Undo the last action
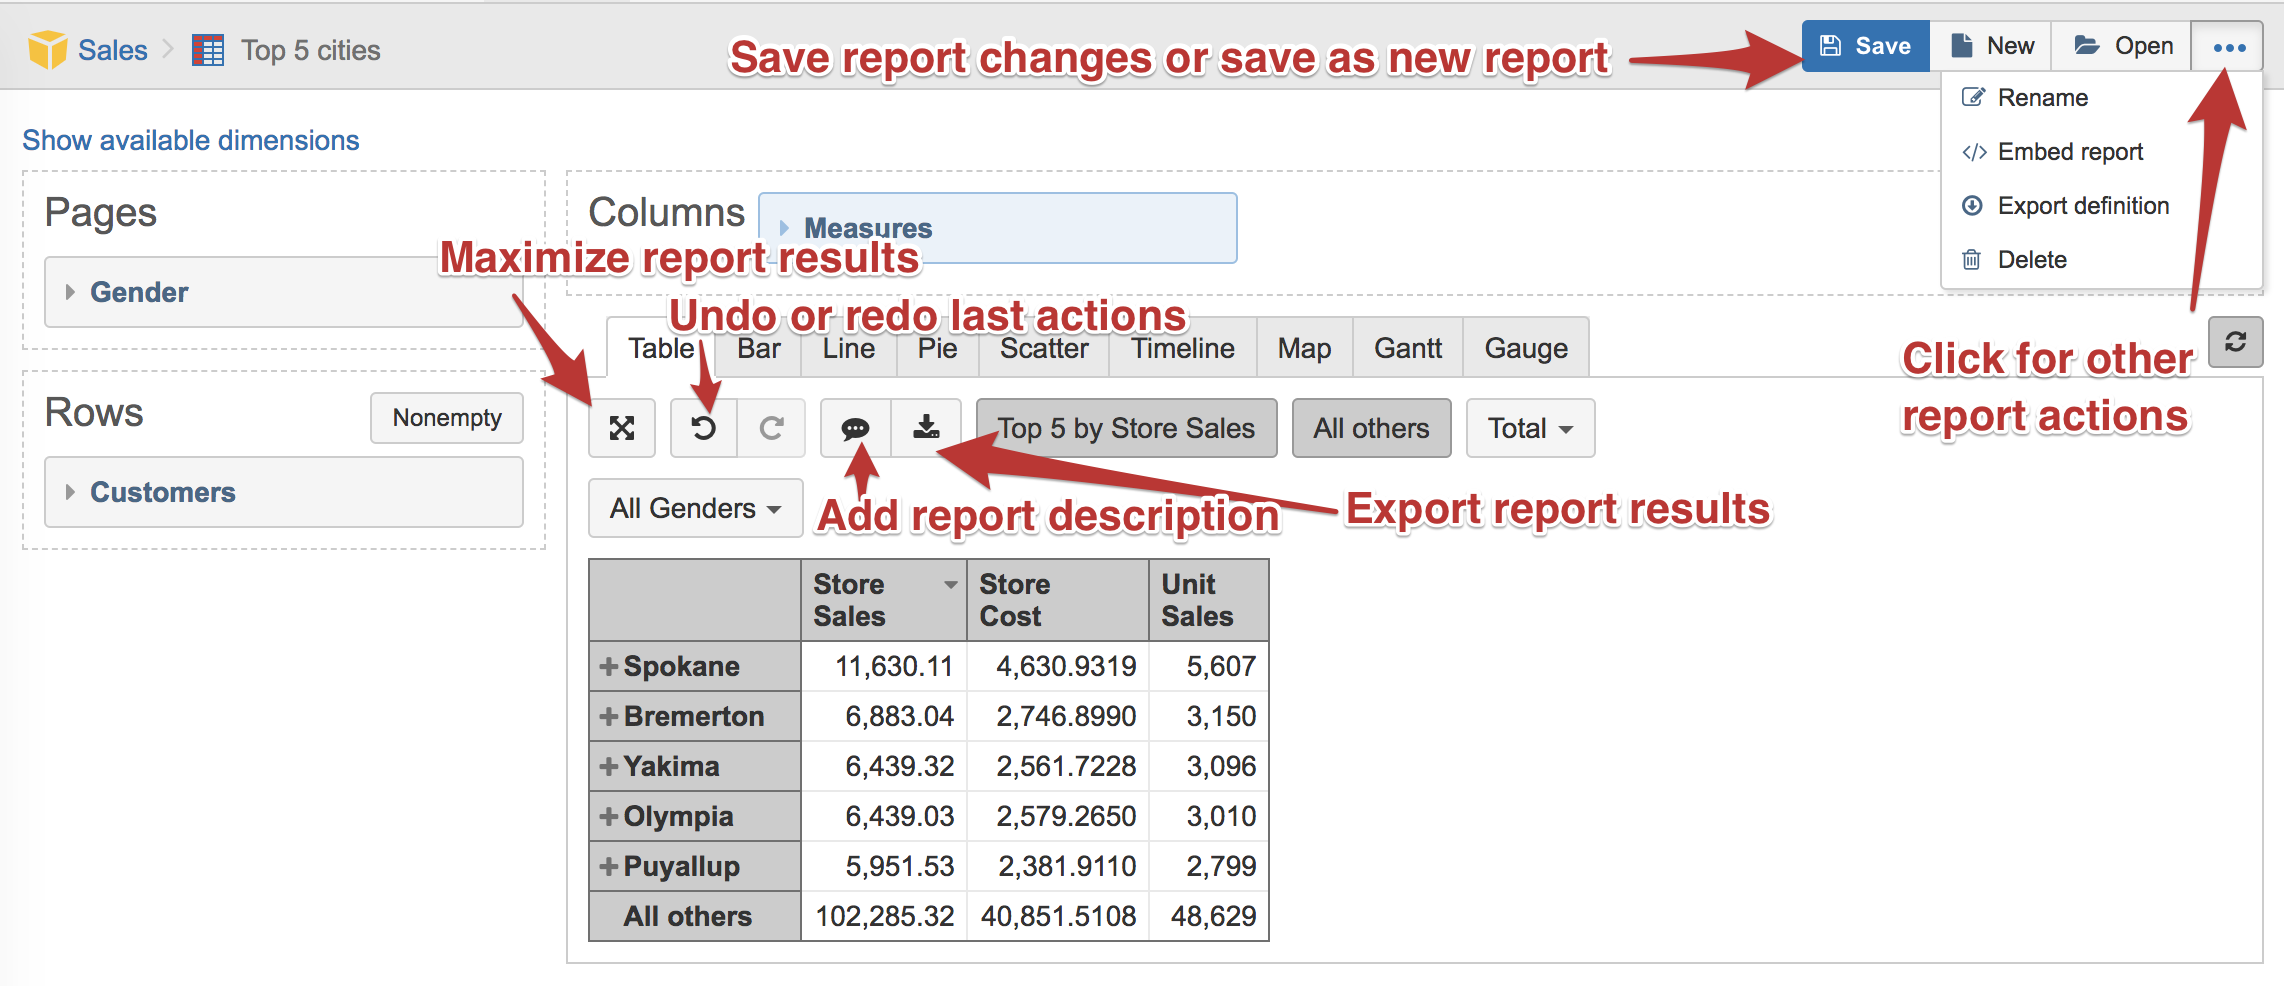The image size is (2284, 986). [703, 428]
